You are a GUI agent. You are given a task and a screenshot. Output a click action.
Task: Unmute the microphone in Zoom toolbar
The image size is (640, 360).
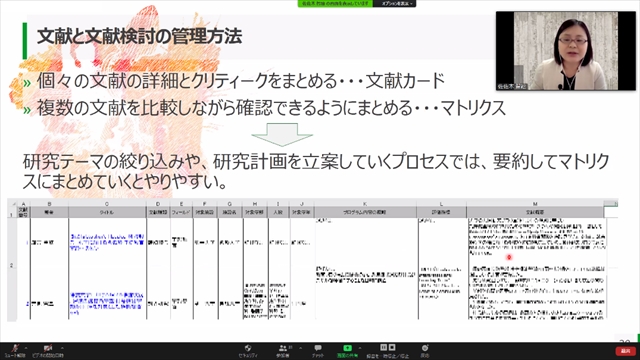(15, 351)
